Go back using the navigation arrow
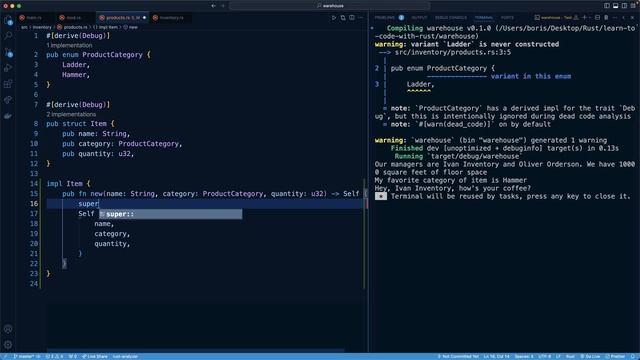 pyautogui.click(x=213, y=6)
